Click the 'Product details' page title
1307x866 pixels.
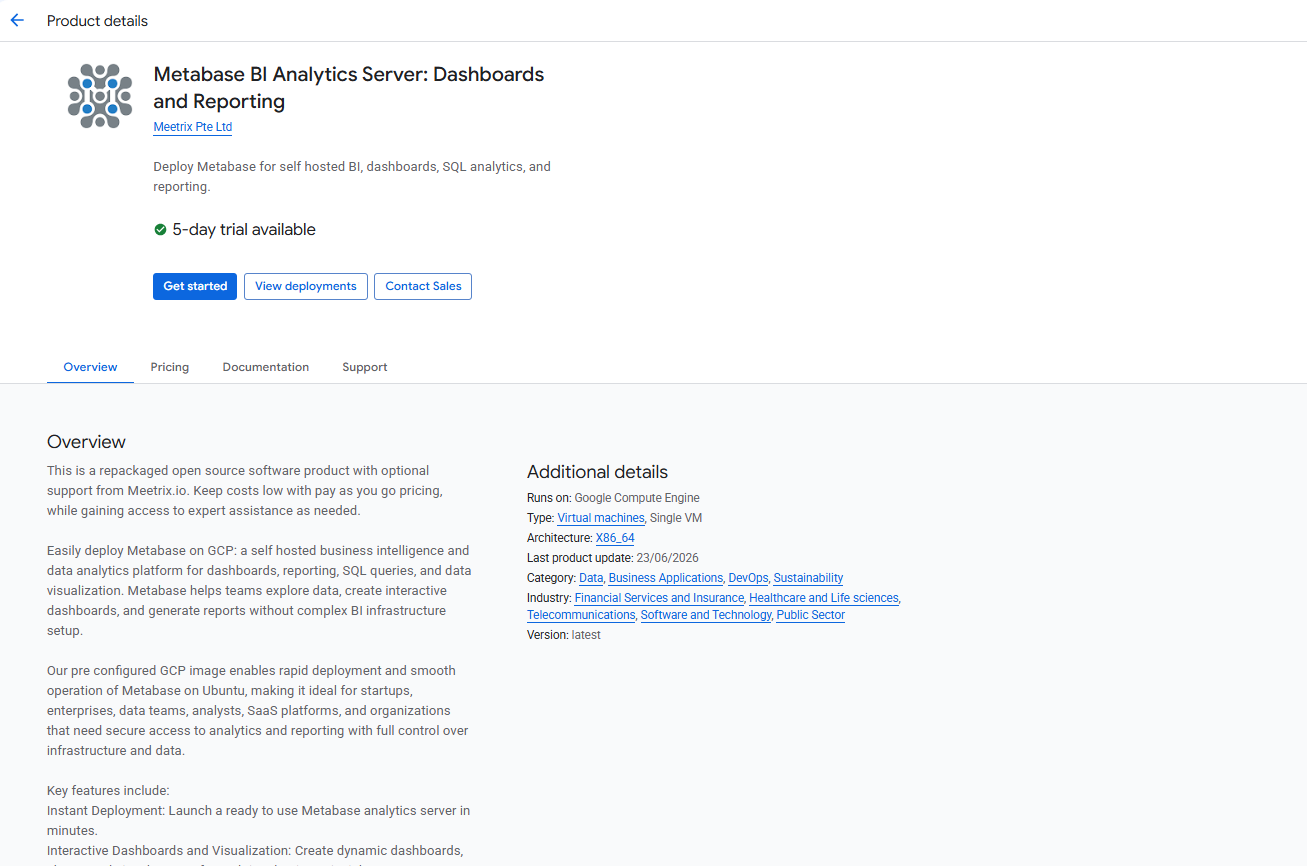(97, 21)
